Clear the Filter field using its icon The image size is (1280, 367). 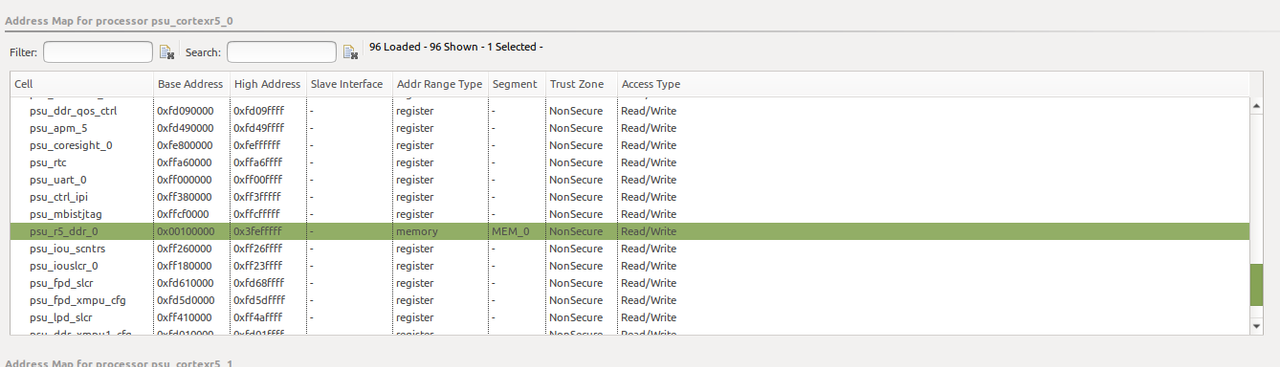tap(166, 52)
